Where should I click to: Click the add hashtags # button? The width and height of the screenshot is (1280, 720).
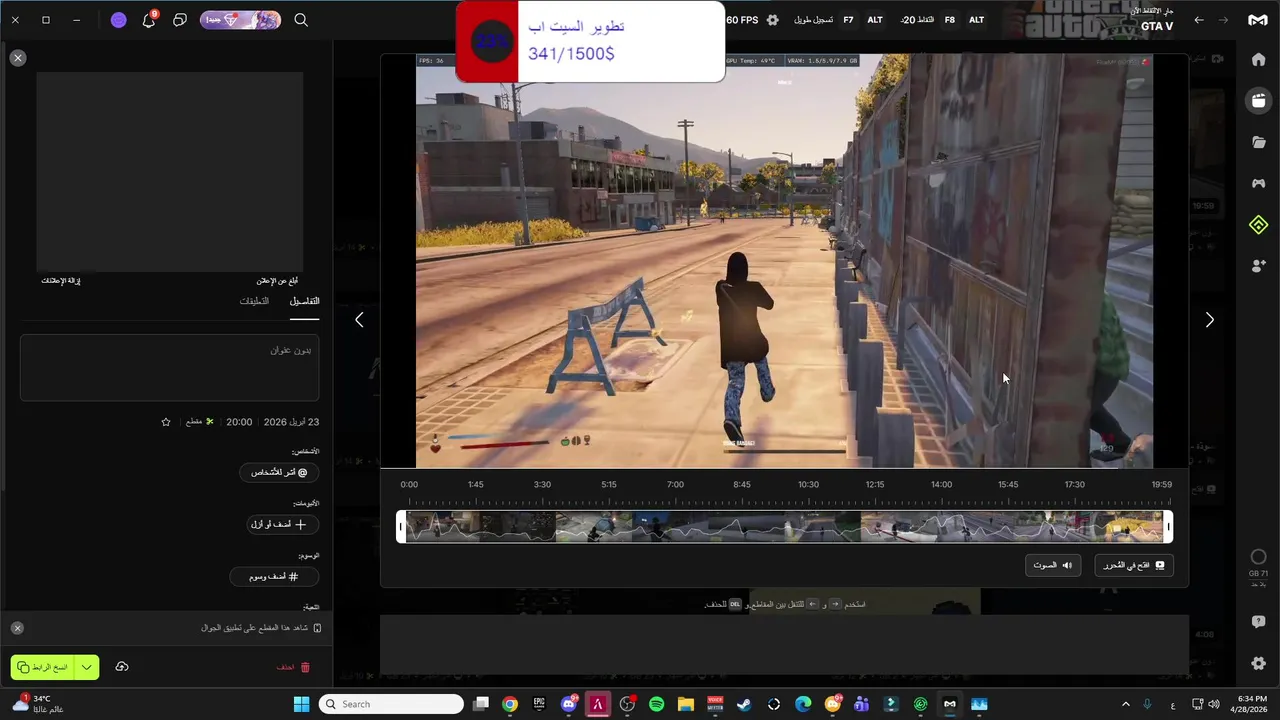(x=274, y=576)
